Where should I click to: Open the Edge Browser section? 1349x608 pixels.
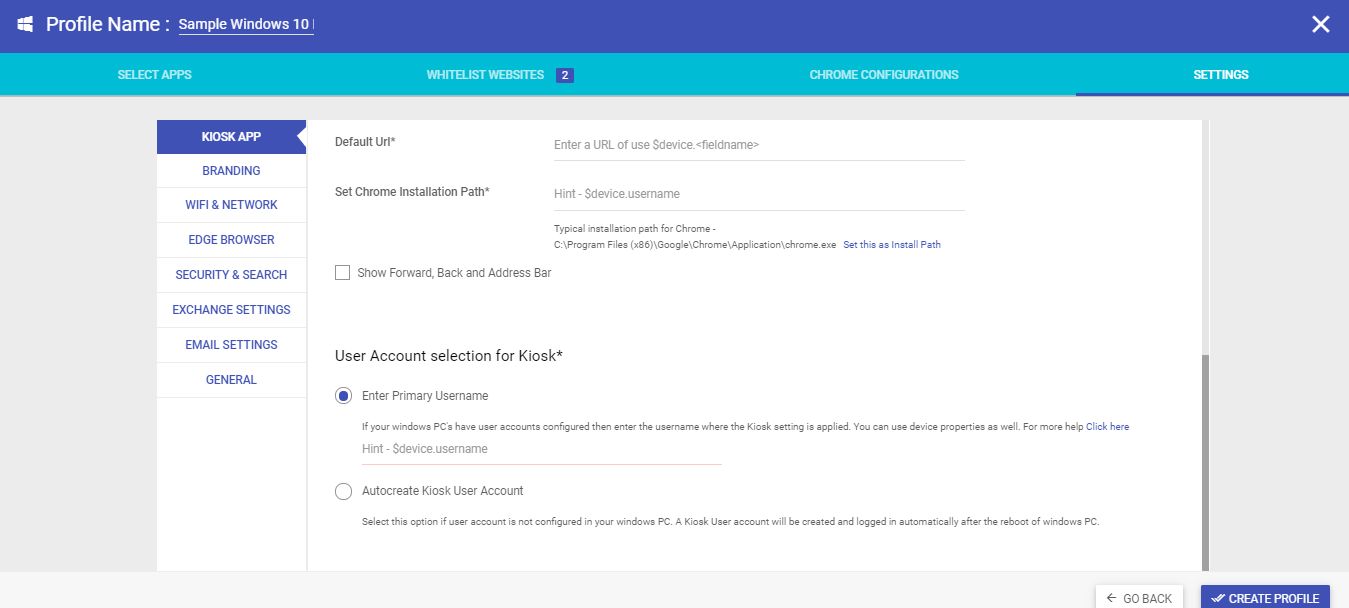[x=231, y=240]
